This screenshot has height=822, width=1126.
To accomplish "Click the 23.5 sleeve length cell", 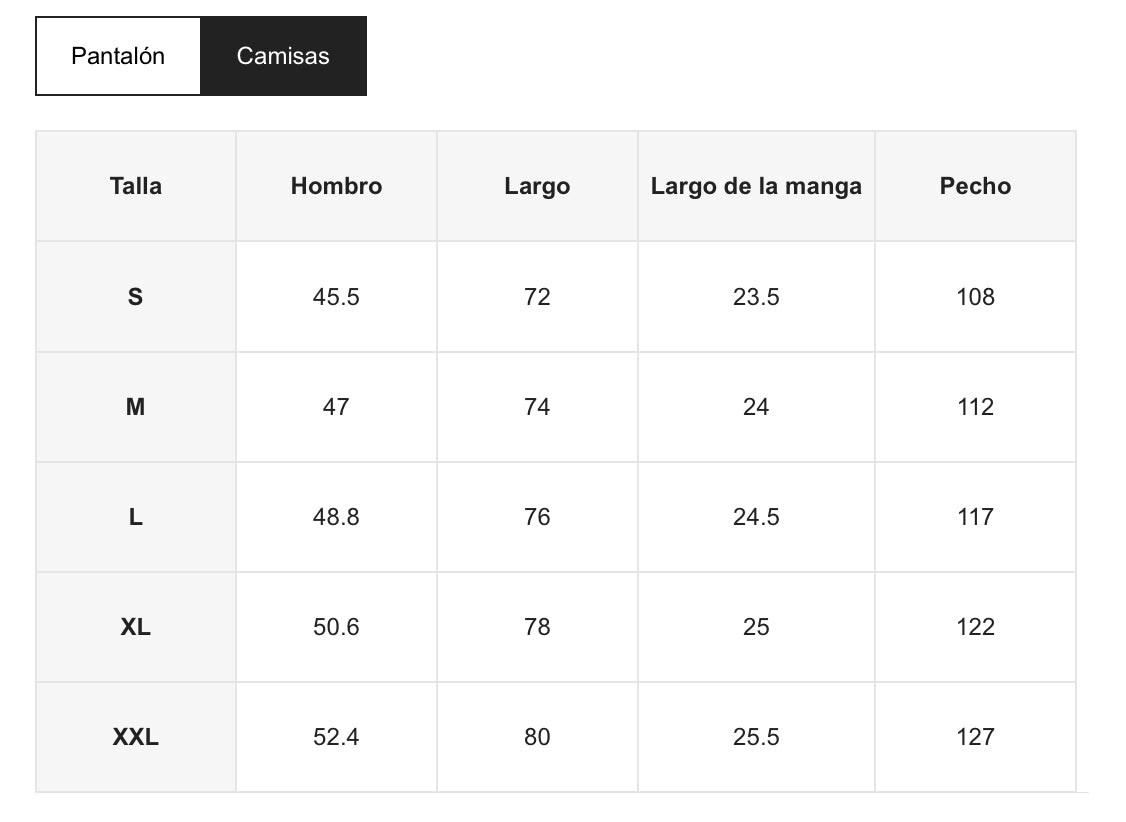I will click(756, 297).
